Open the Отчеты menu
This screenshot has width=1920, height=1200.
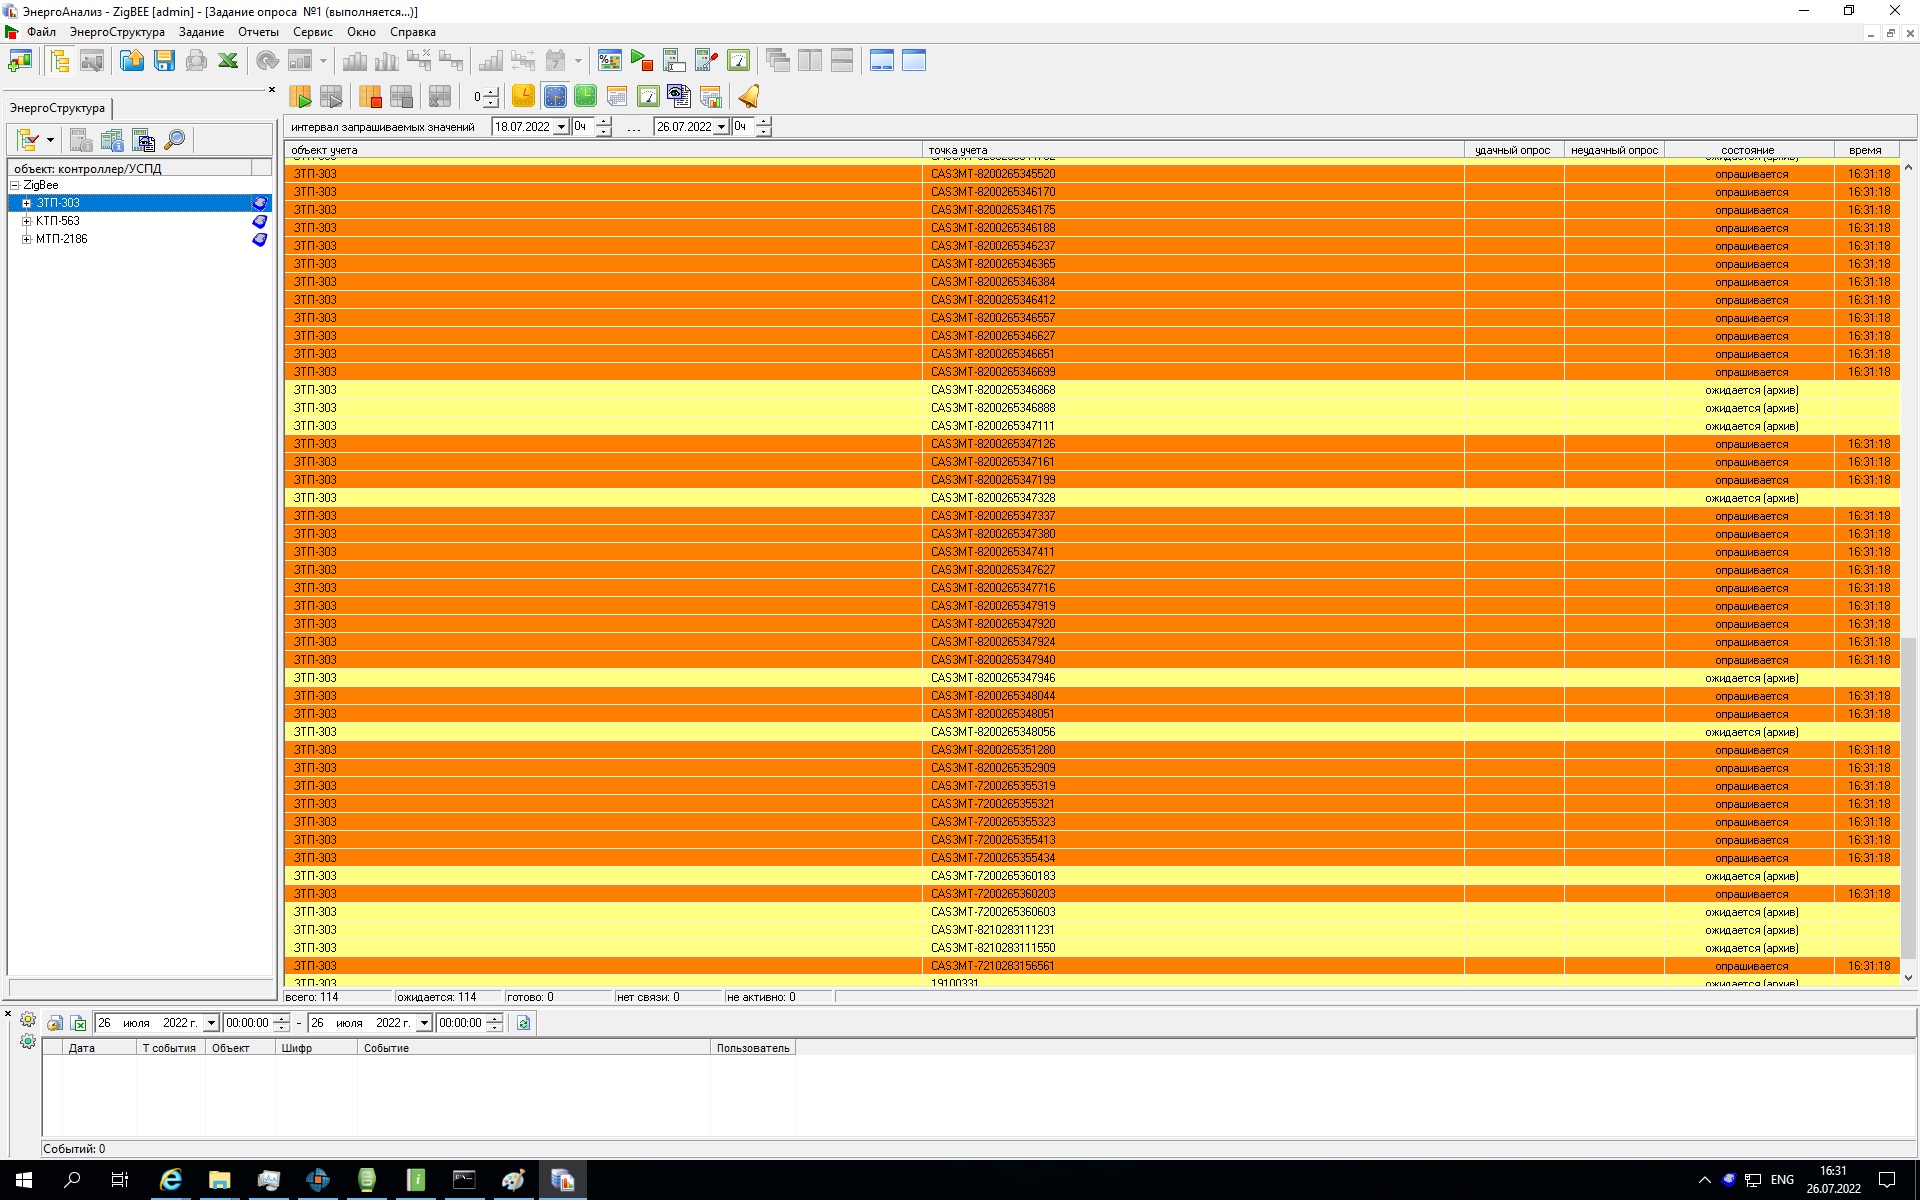pos(258,32)
